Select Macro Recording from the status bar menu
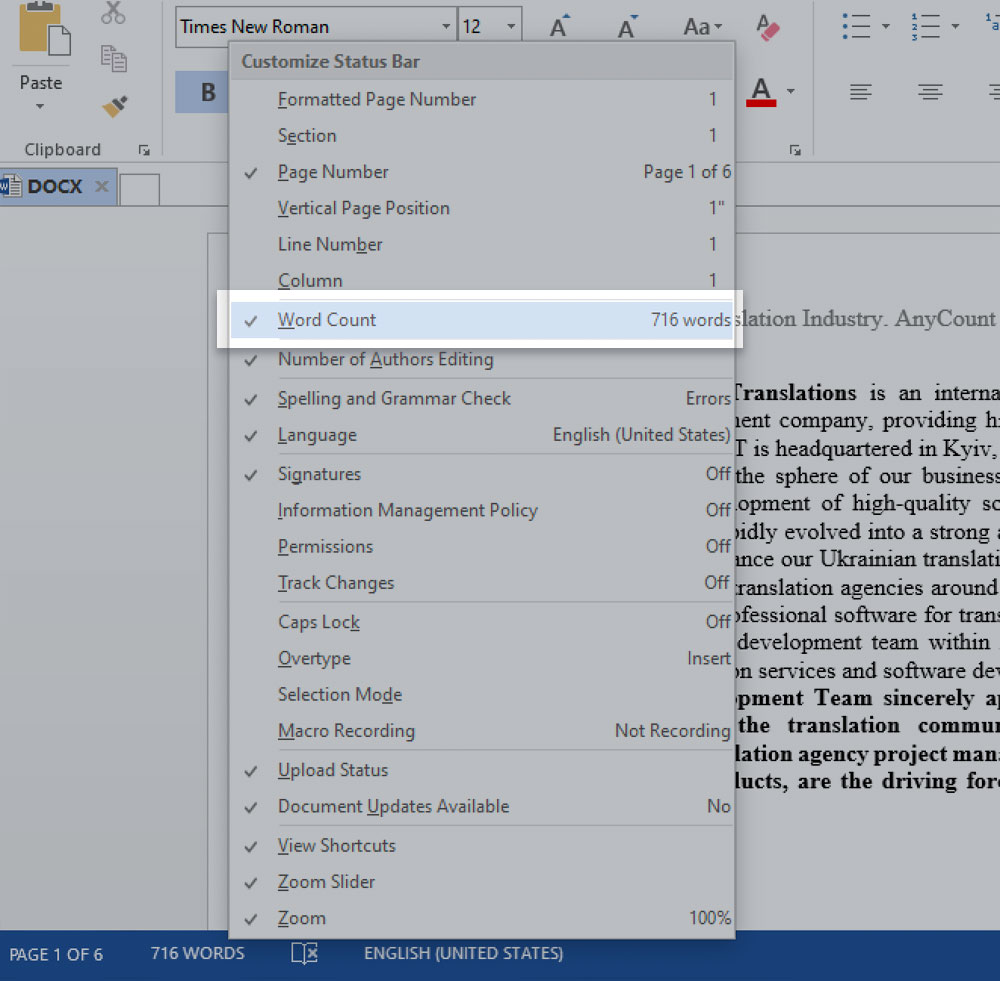 [x=346, y=731]
